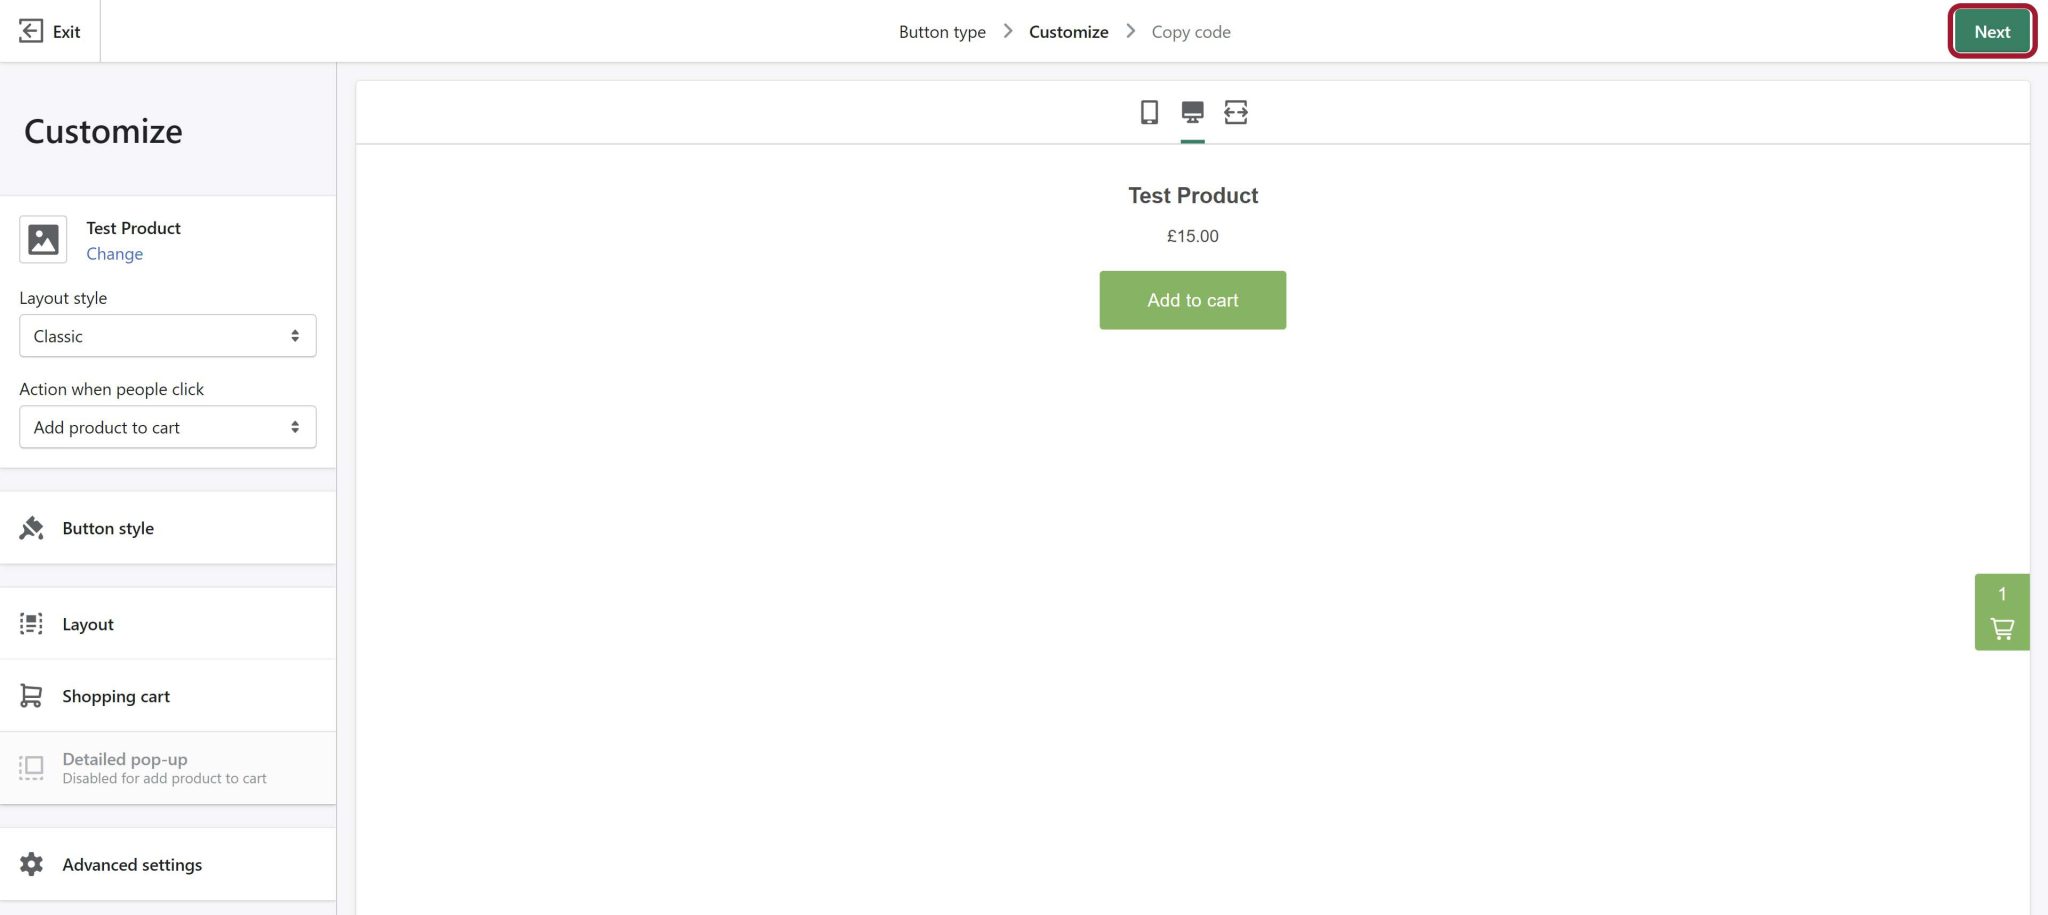Go back to Button type step

click(x=942, y=32)
